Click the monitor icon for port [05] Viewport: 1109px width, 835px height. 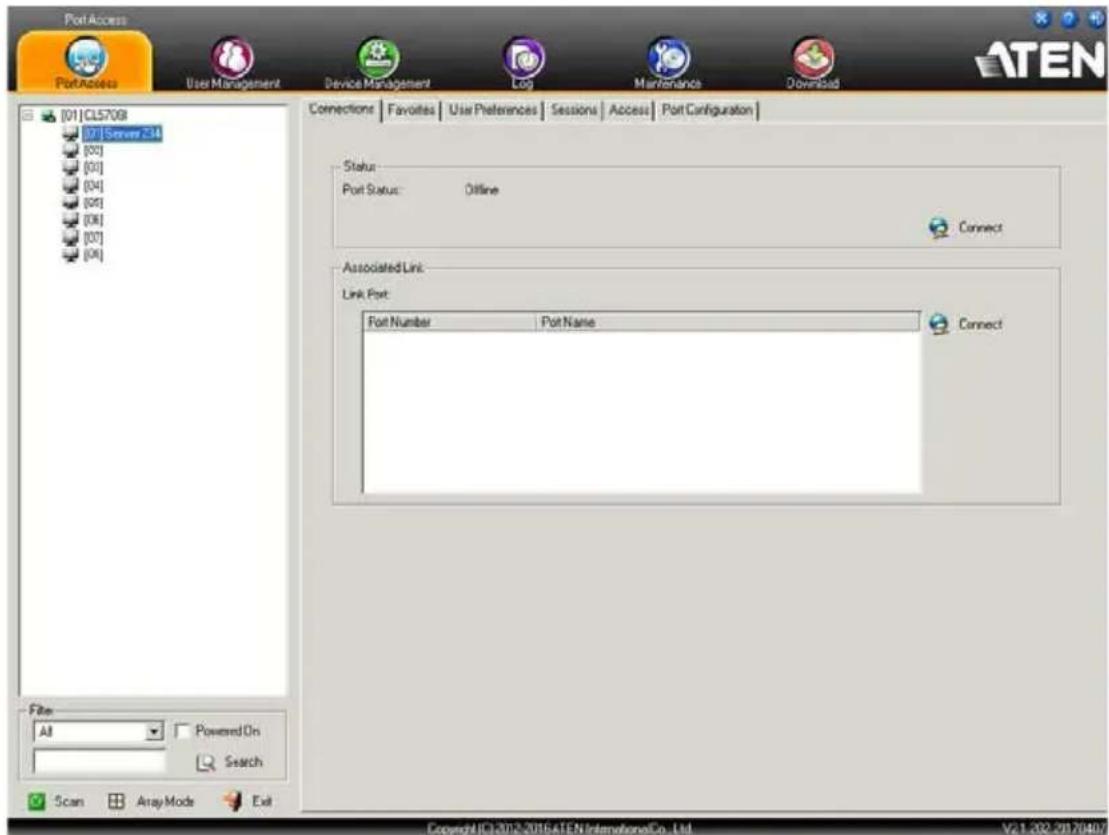[71, 203]
